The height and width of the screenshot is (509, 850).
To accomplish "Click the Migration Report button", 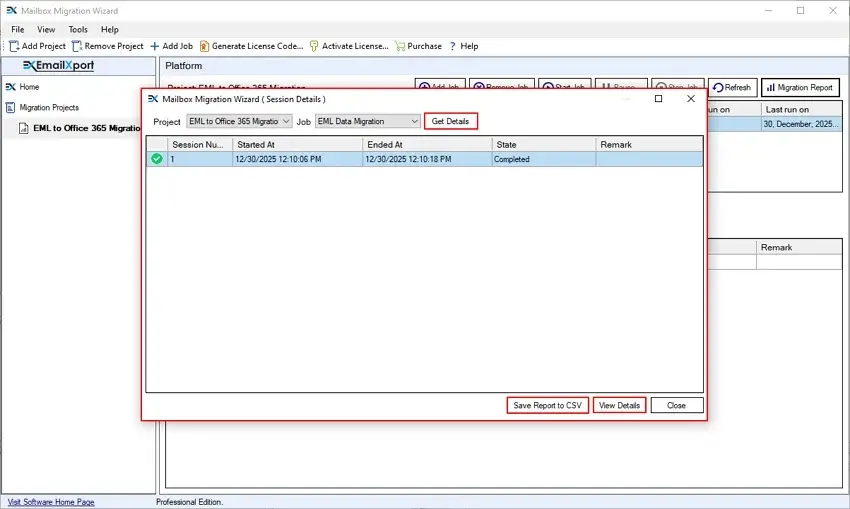I will coord(800,87).
